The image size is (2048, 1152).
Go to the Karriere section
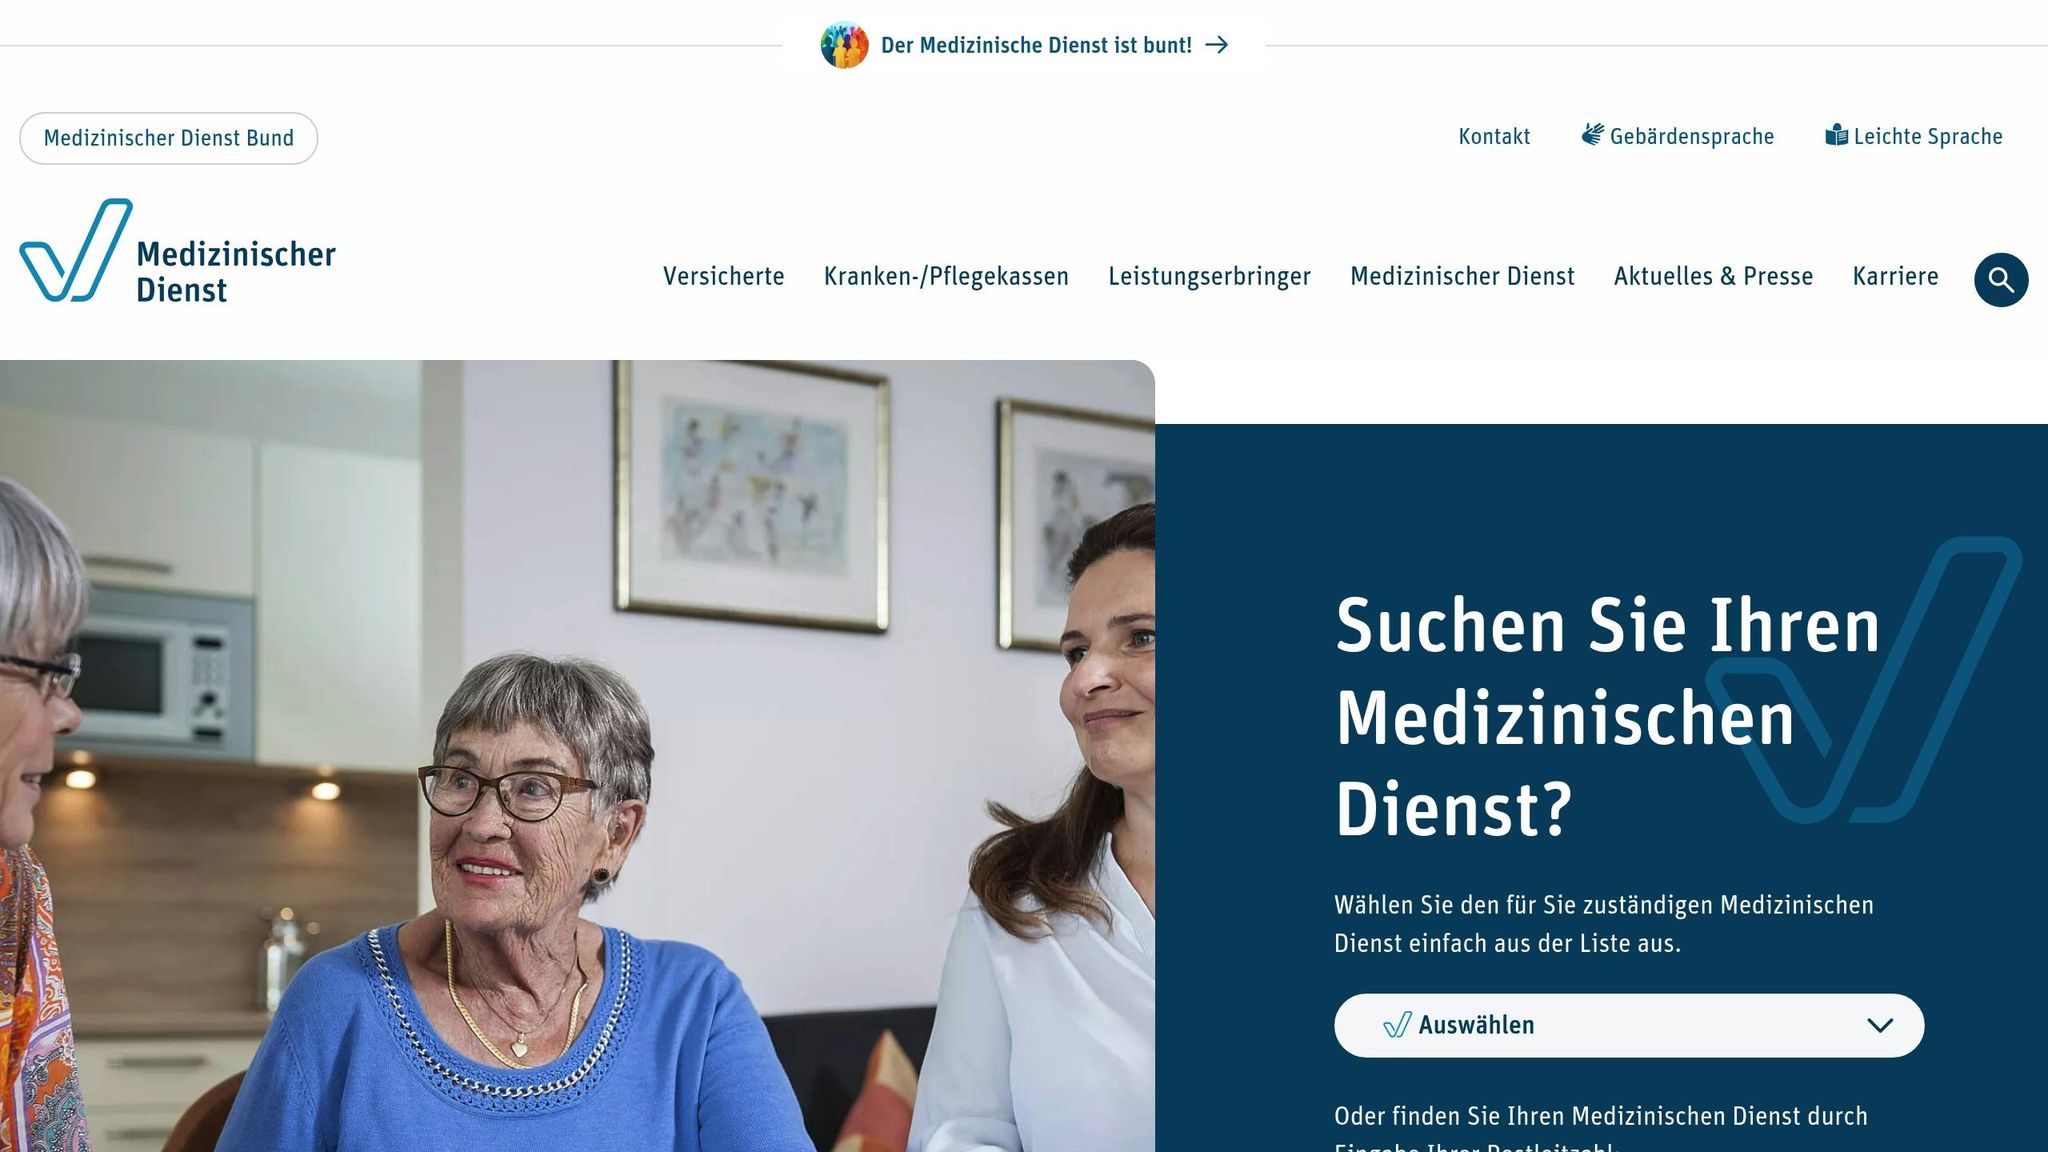1895,276
